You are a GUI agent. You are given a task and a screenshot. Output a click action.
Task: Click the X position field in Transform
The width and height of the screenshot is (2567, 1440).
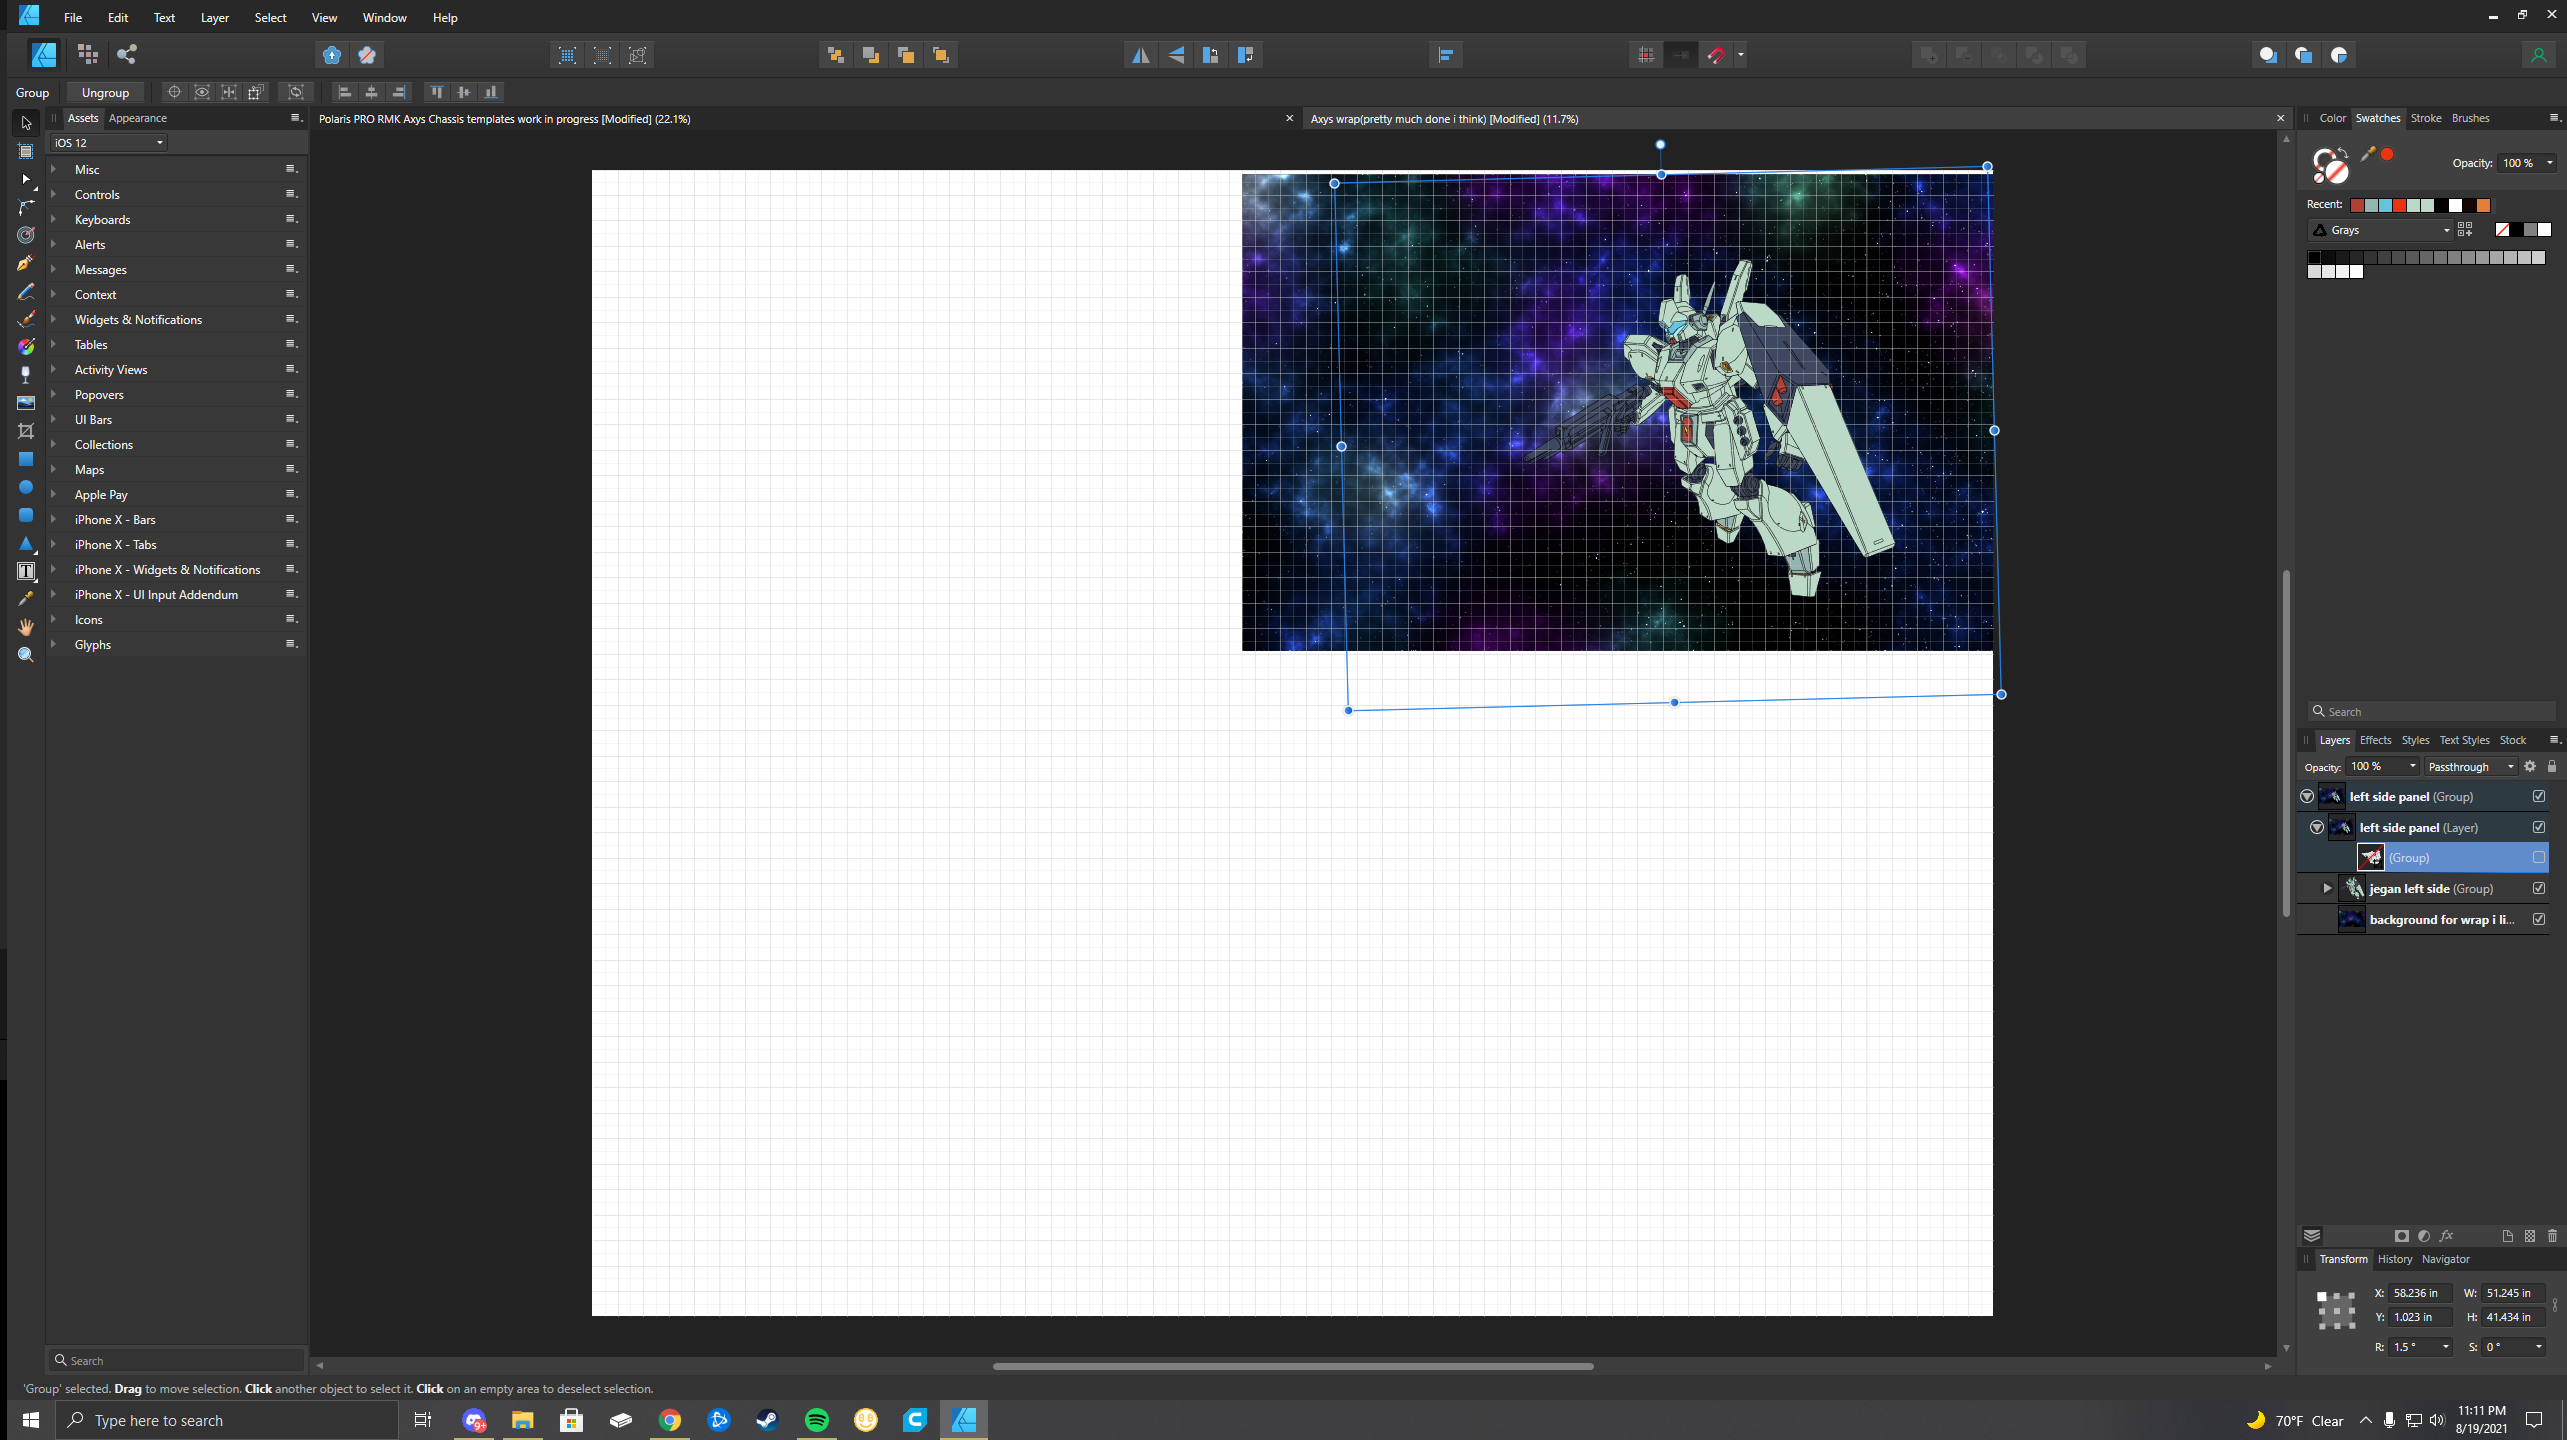2418,1293
